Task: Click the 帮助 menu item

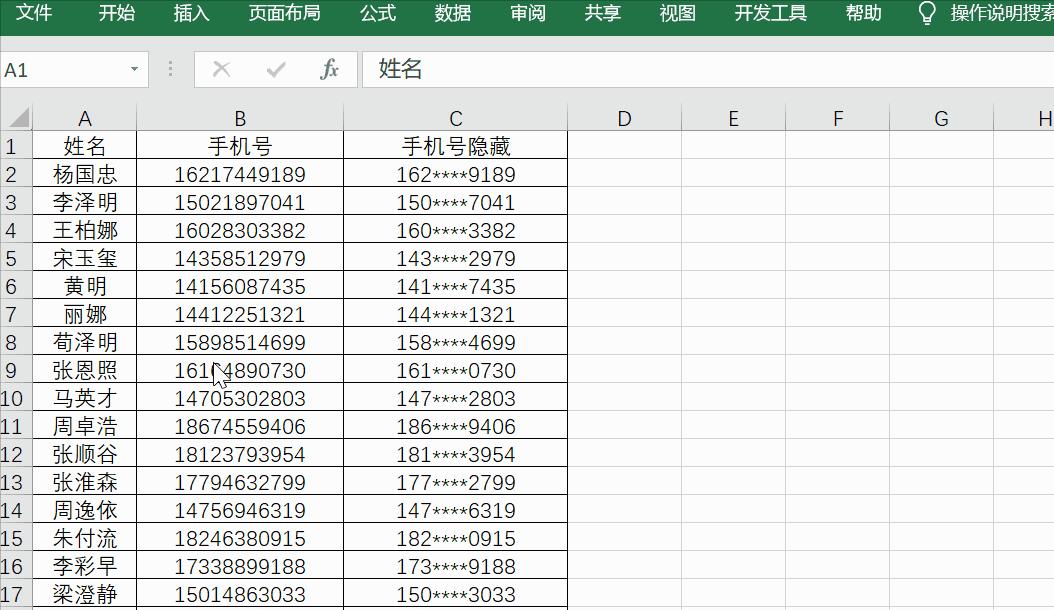Action: click(862, 14)
